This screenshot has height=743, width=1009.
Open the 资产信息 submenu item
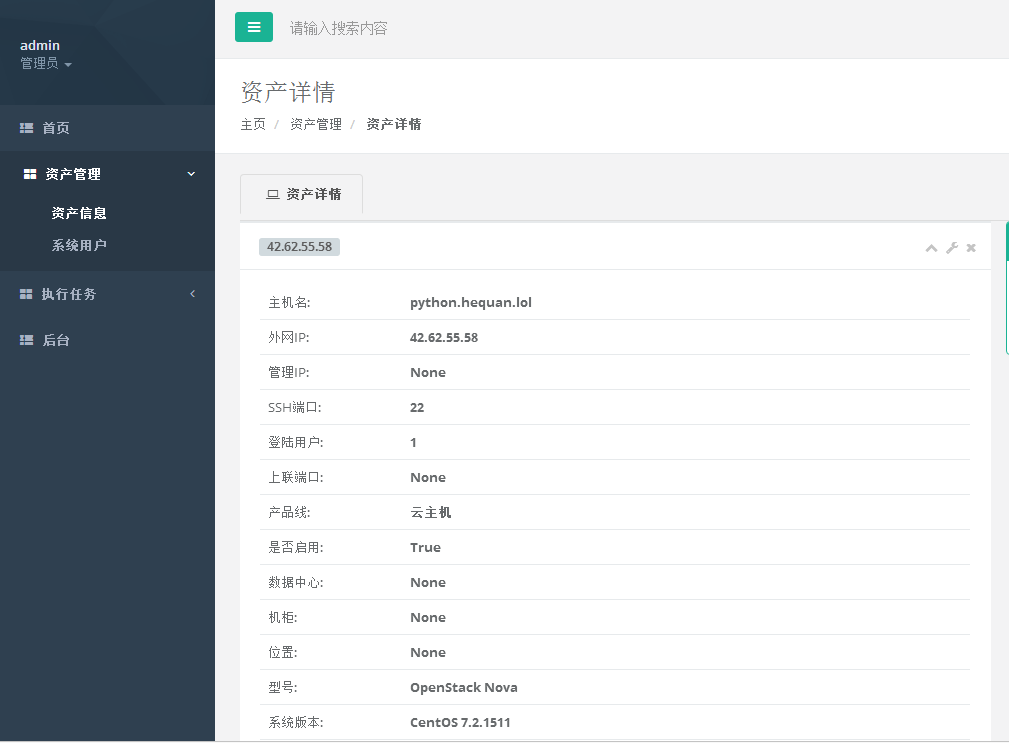[79, 213]
